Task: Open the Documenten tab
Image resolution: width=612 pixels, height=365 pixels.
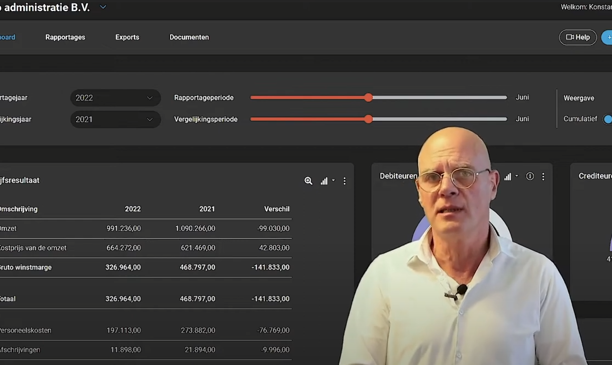Action: tap(189, 37)
